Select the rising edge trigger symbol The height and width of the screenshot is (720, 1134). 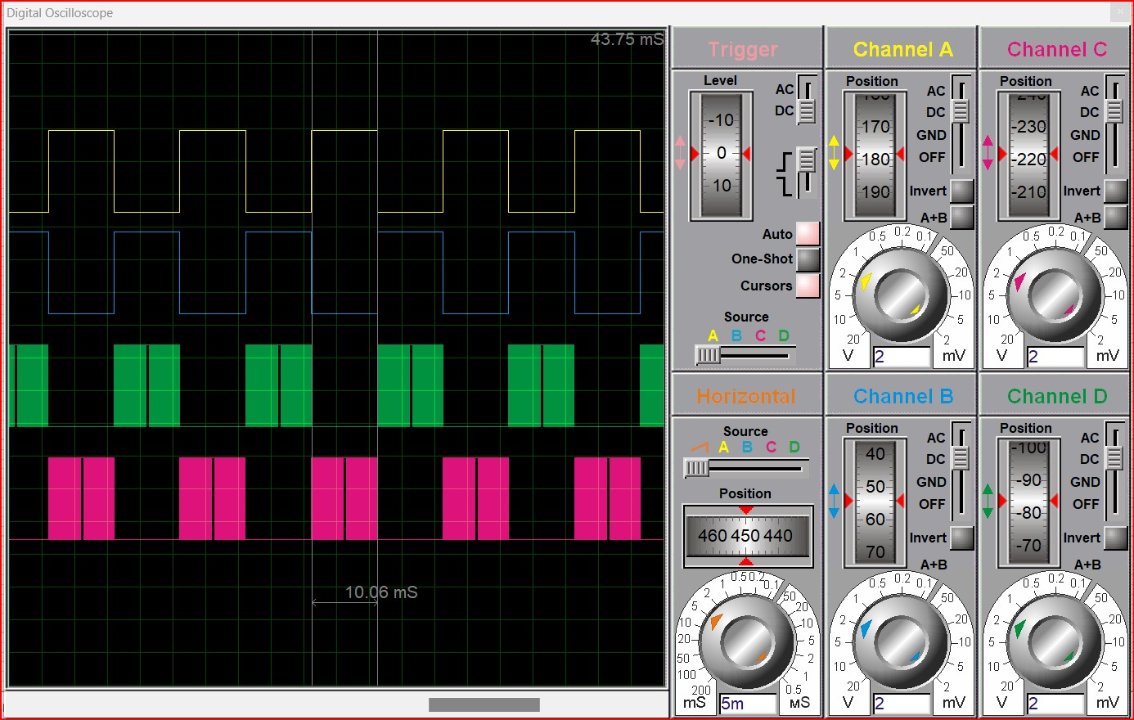784,163
